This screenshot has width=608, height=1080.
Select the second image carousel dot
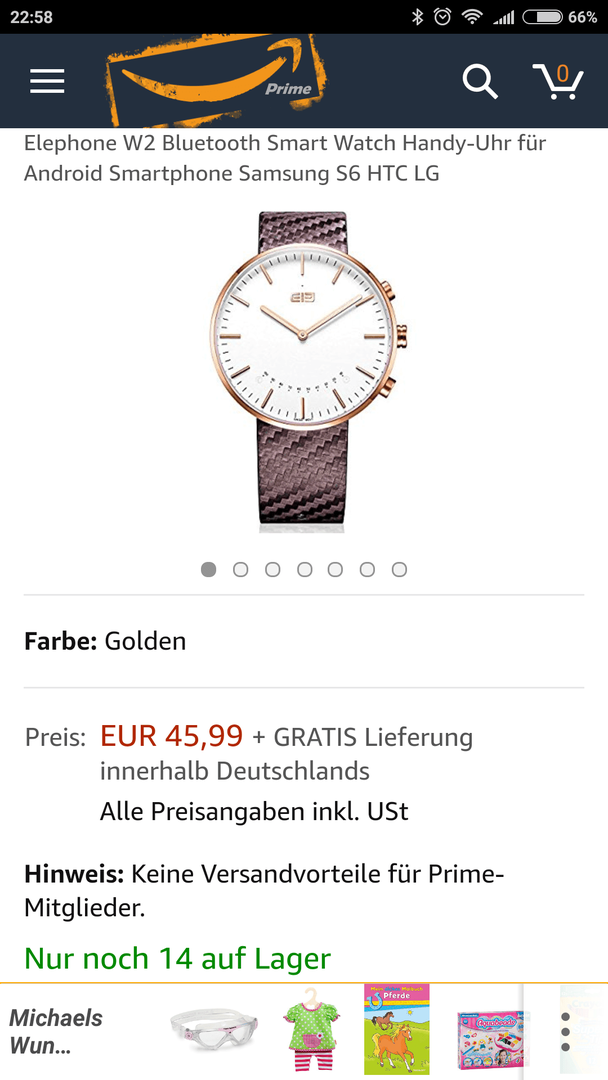pos(240,570)
